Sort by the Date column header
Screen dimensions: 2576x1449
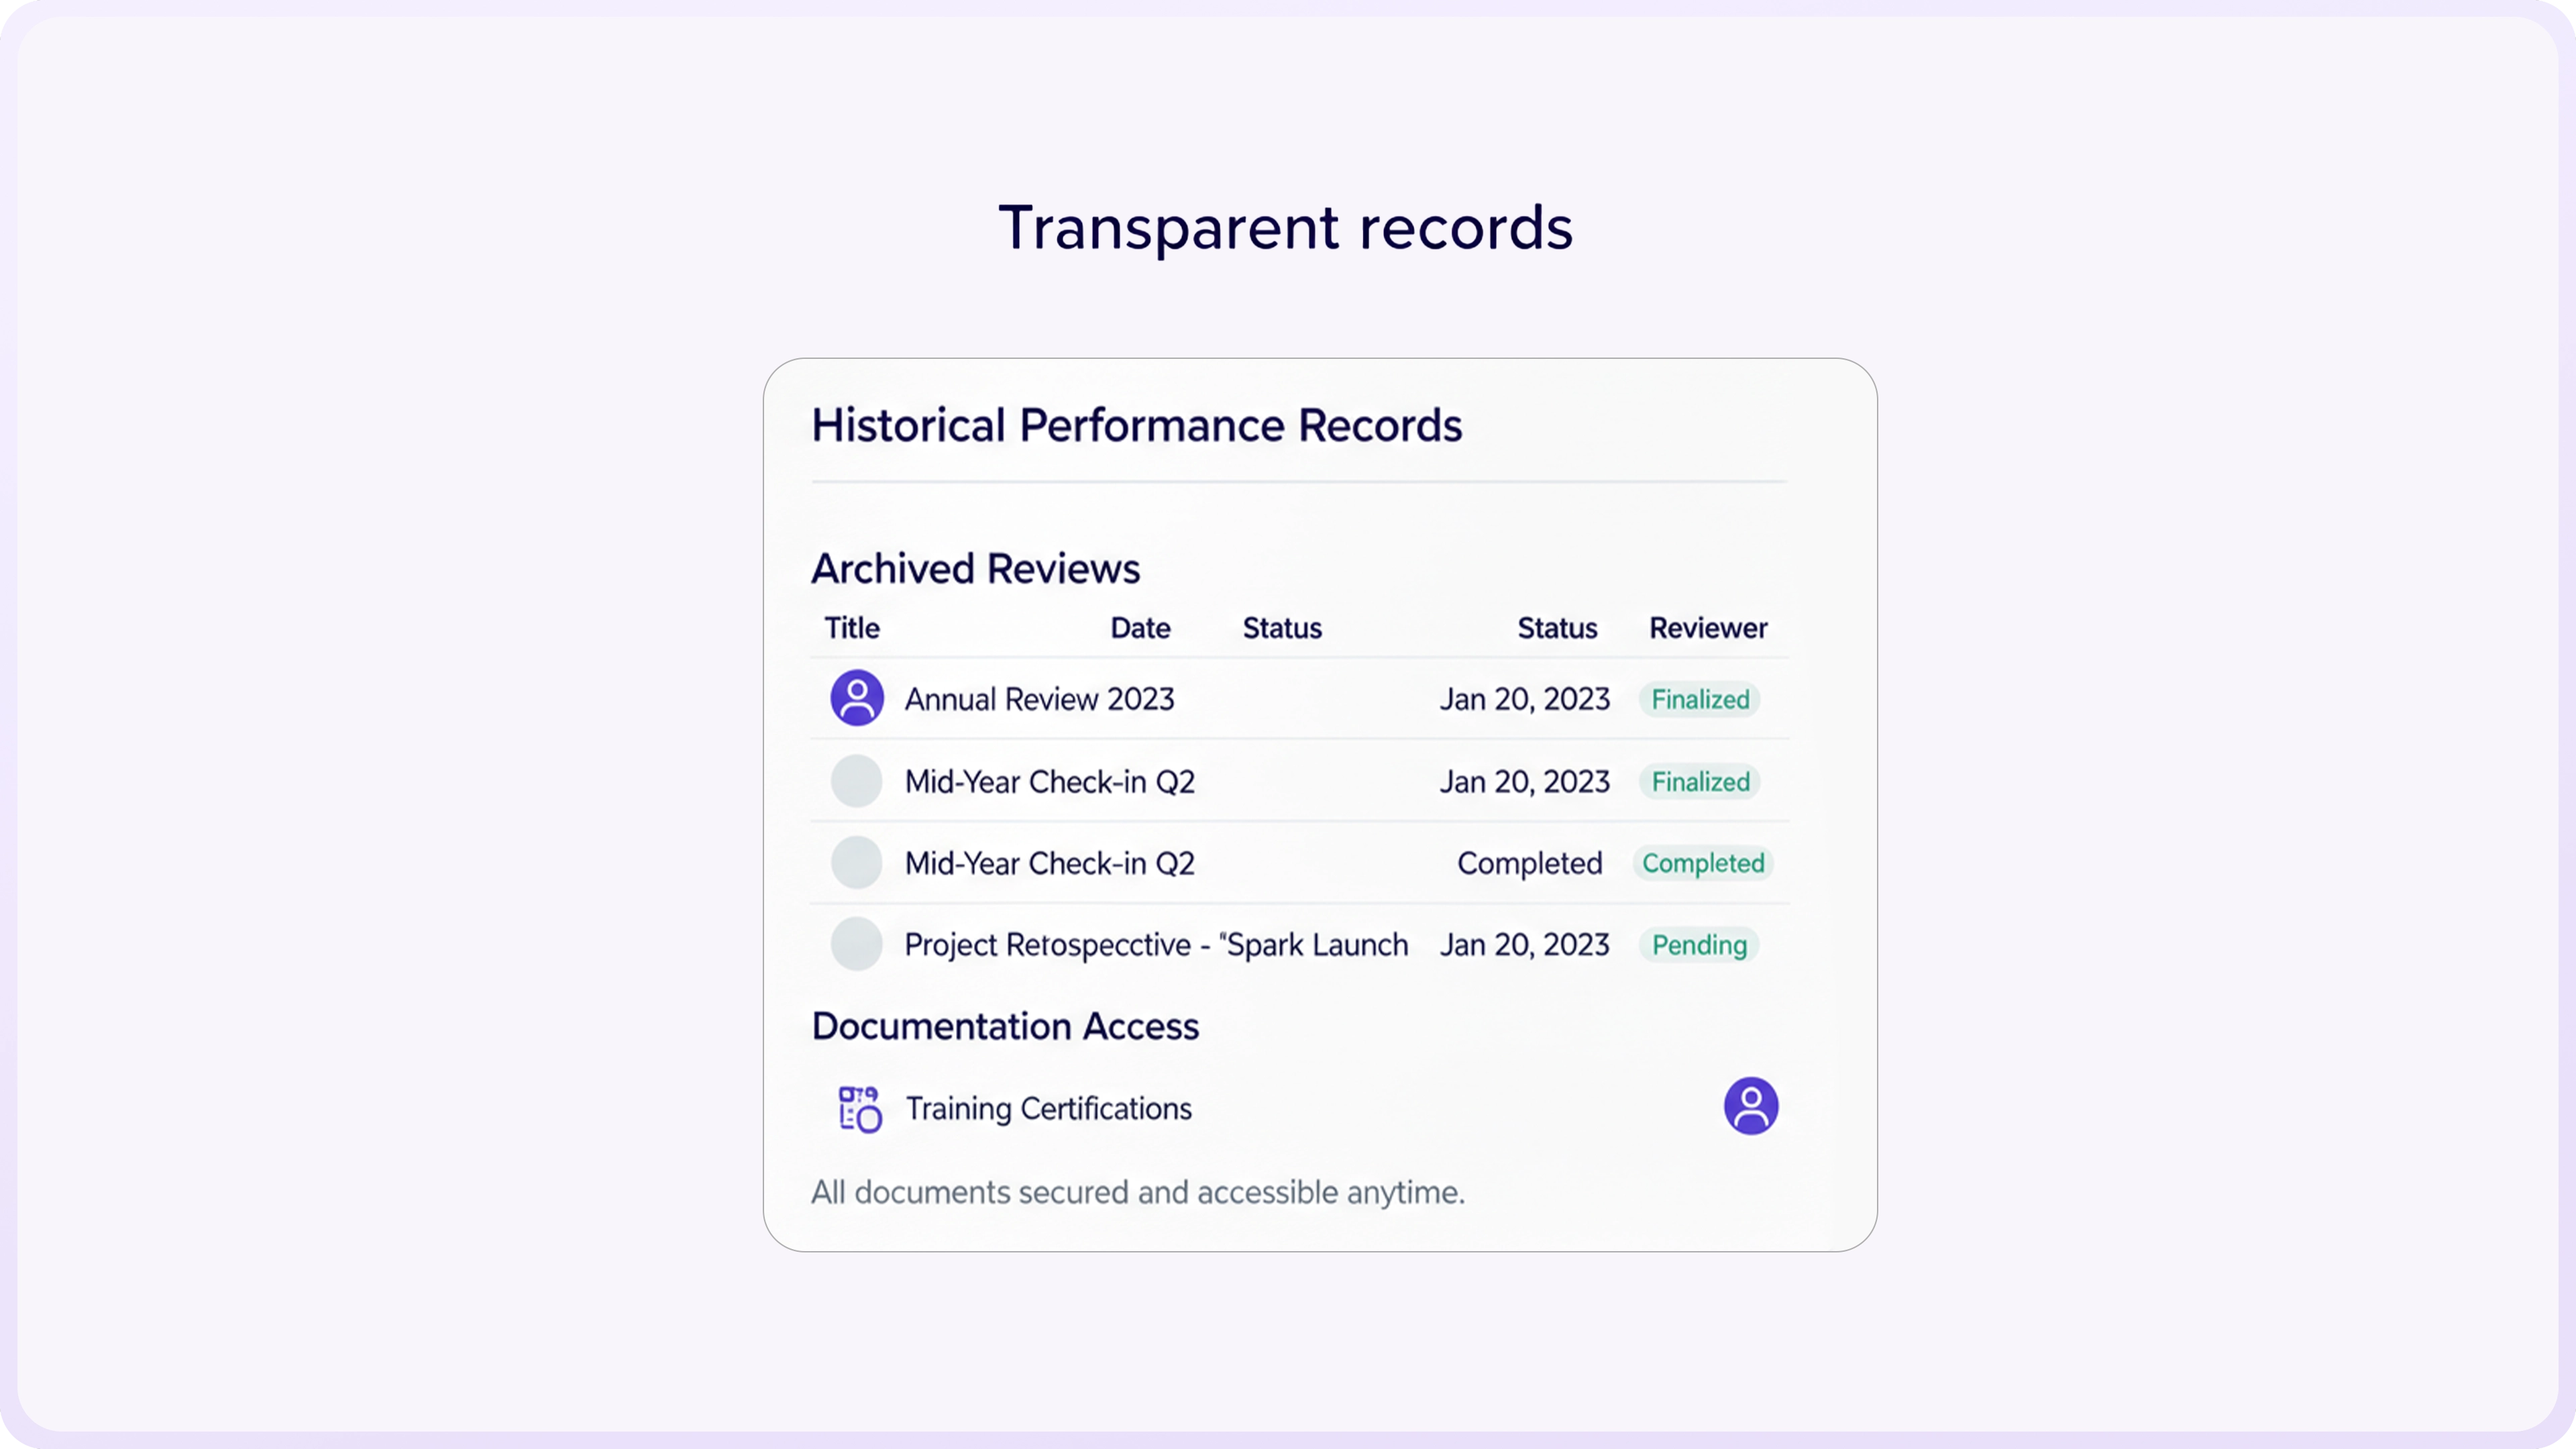pyautogui.click(x=1139, y=628)
